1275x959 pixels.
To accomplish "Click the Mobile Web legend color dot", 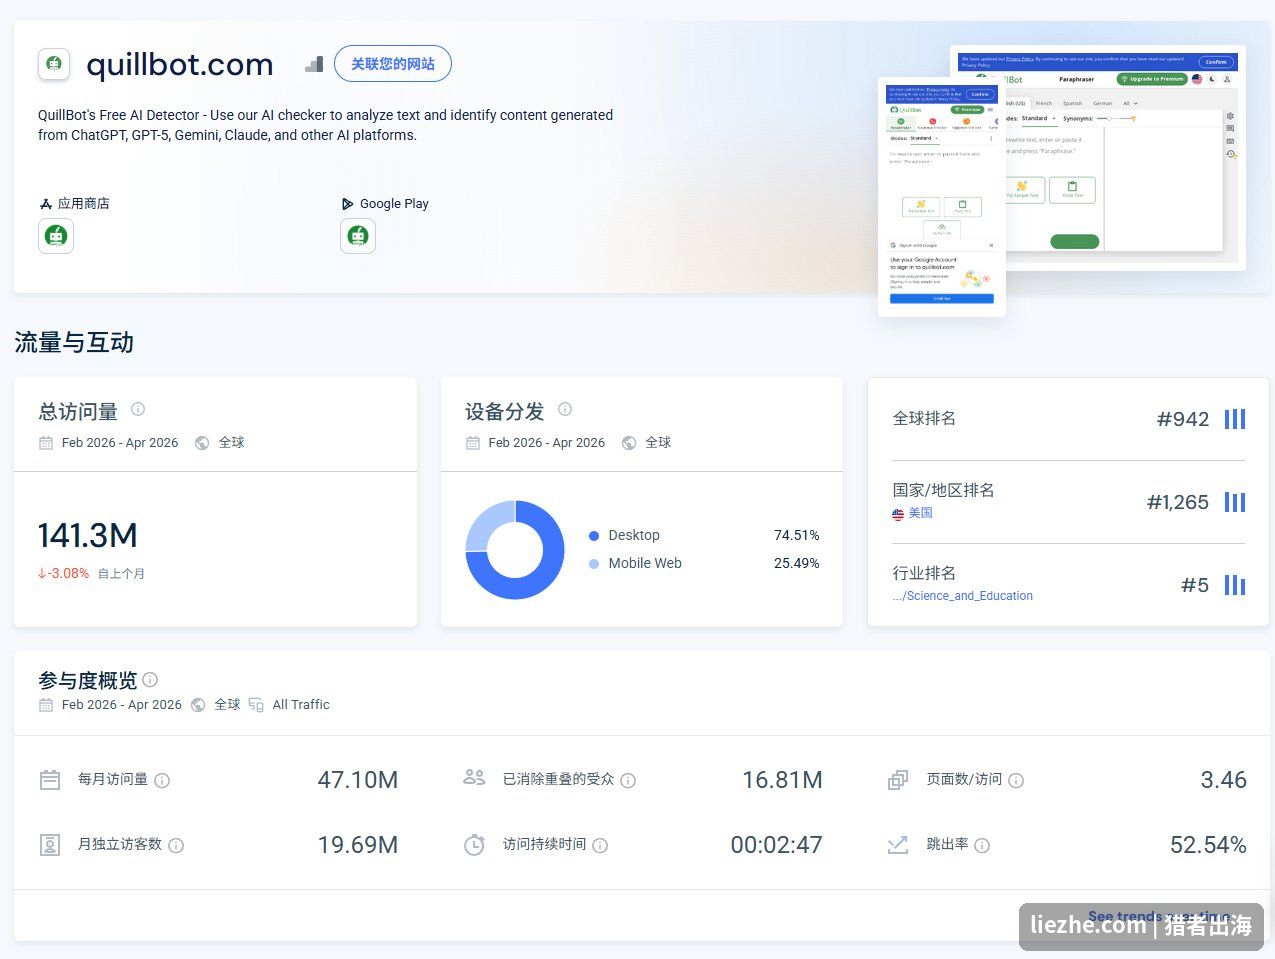I will click(x=594, y=564).
